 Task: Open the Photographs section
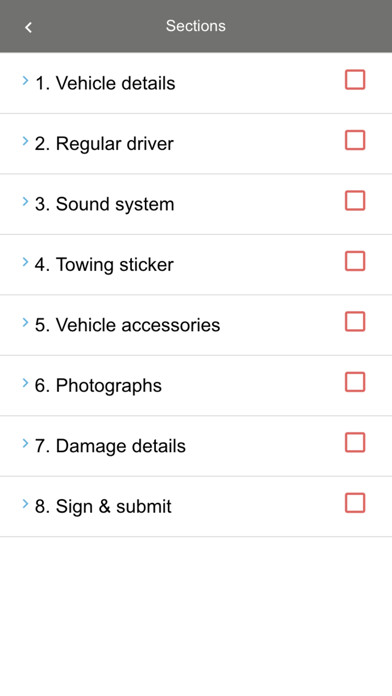(196, 385)
